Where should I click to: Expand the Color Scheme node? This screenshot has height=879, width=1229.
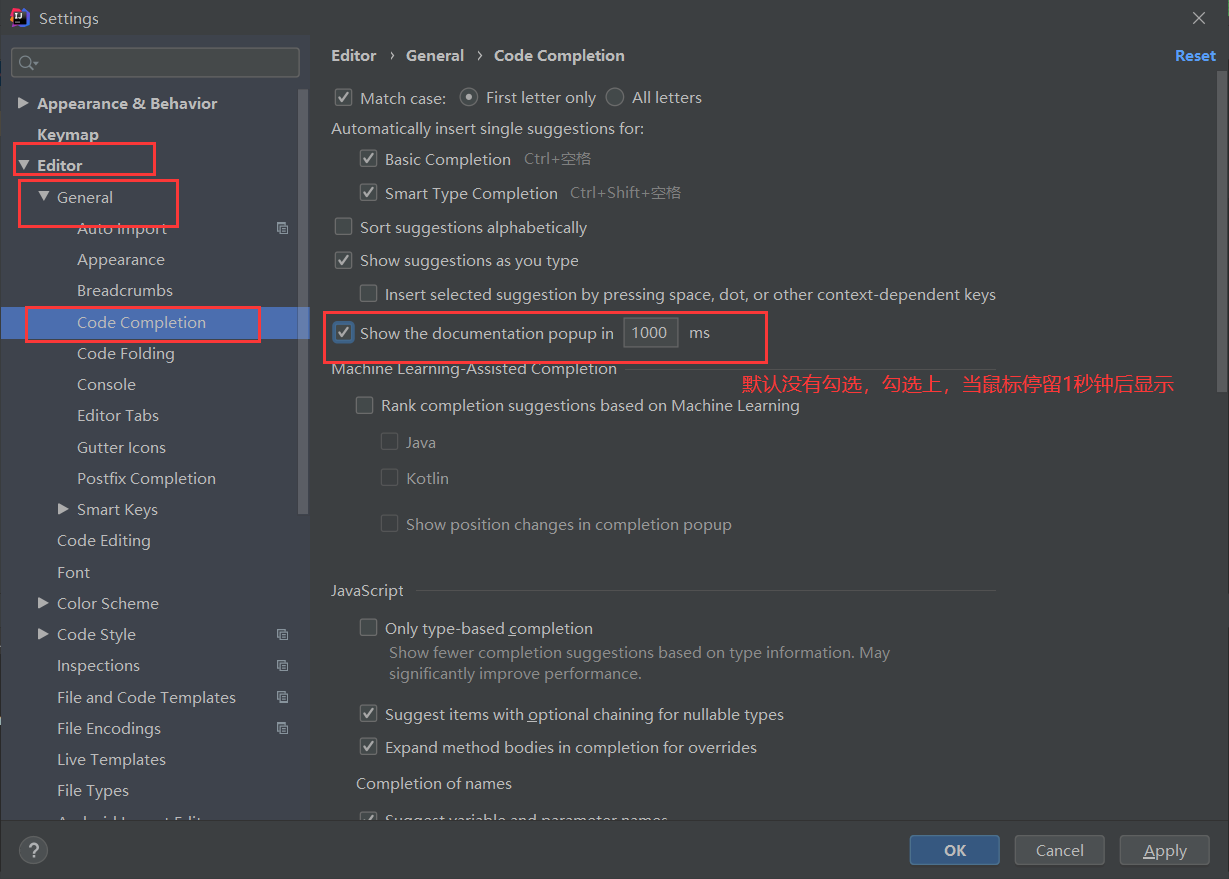click(x=43, y=603)
